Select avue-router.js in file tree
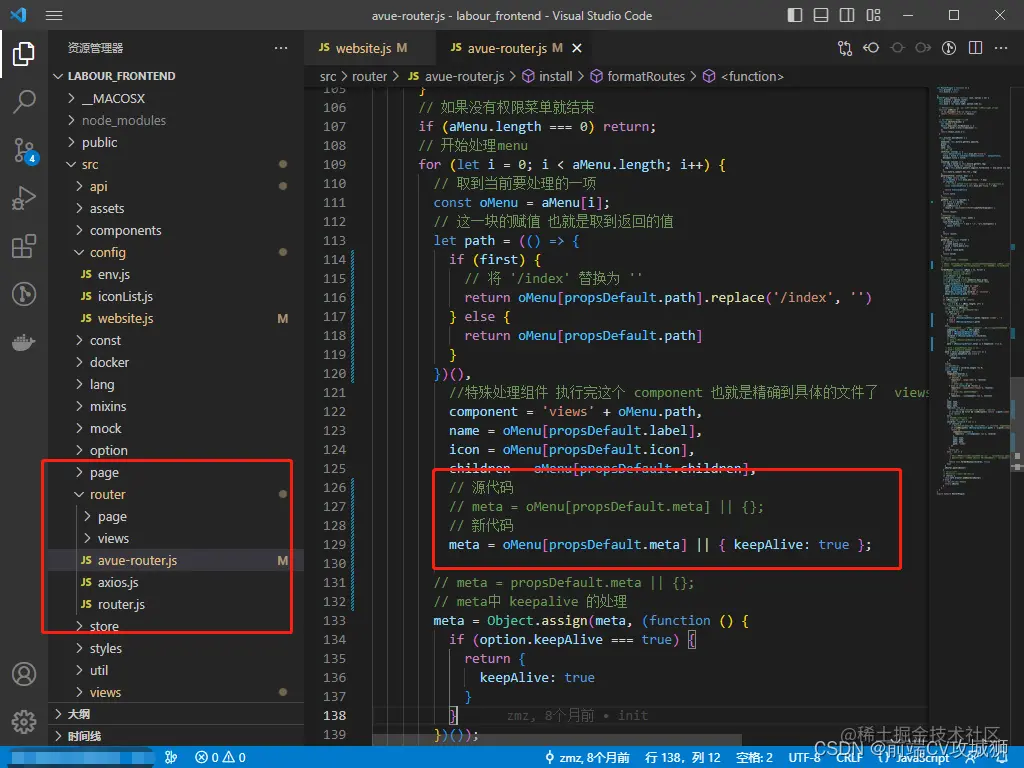The height and width of the screenshot is (768, 1024). pyautogui.click(x=176, y=560)
